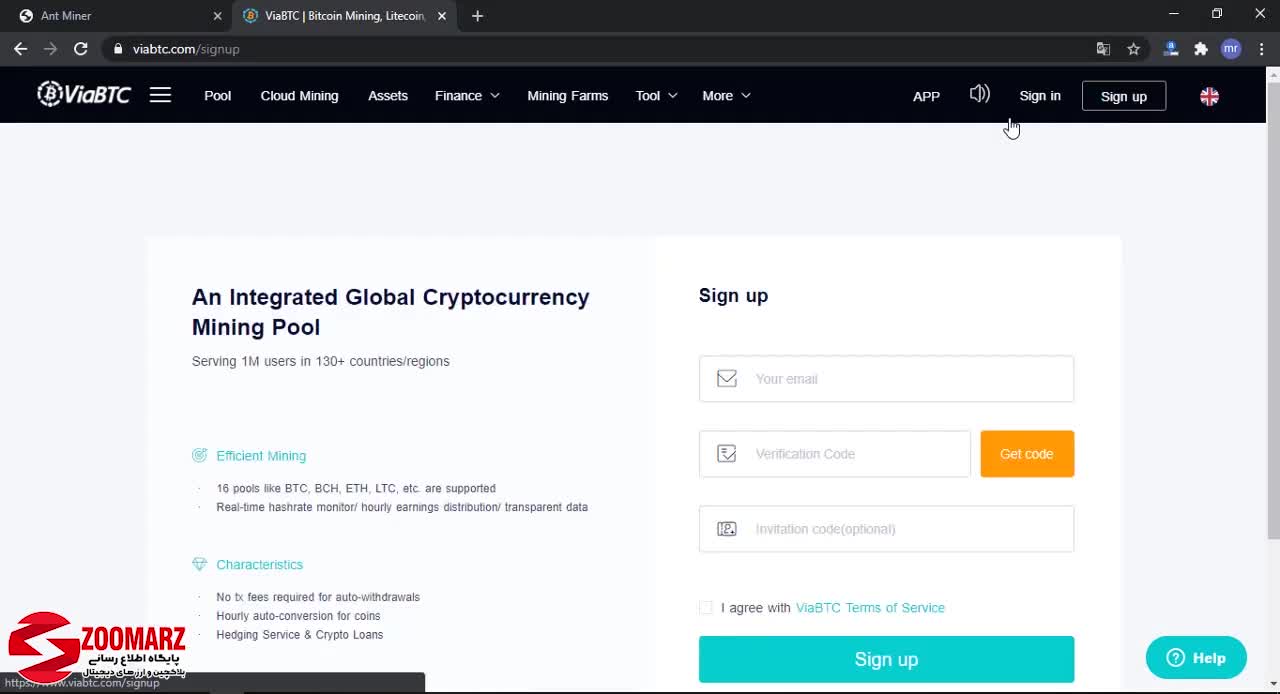Expand the Tool dropdown menu
Viewport: 1280px width, 694px height.
tap(656, 96)
